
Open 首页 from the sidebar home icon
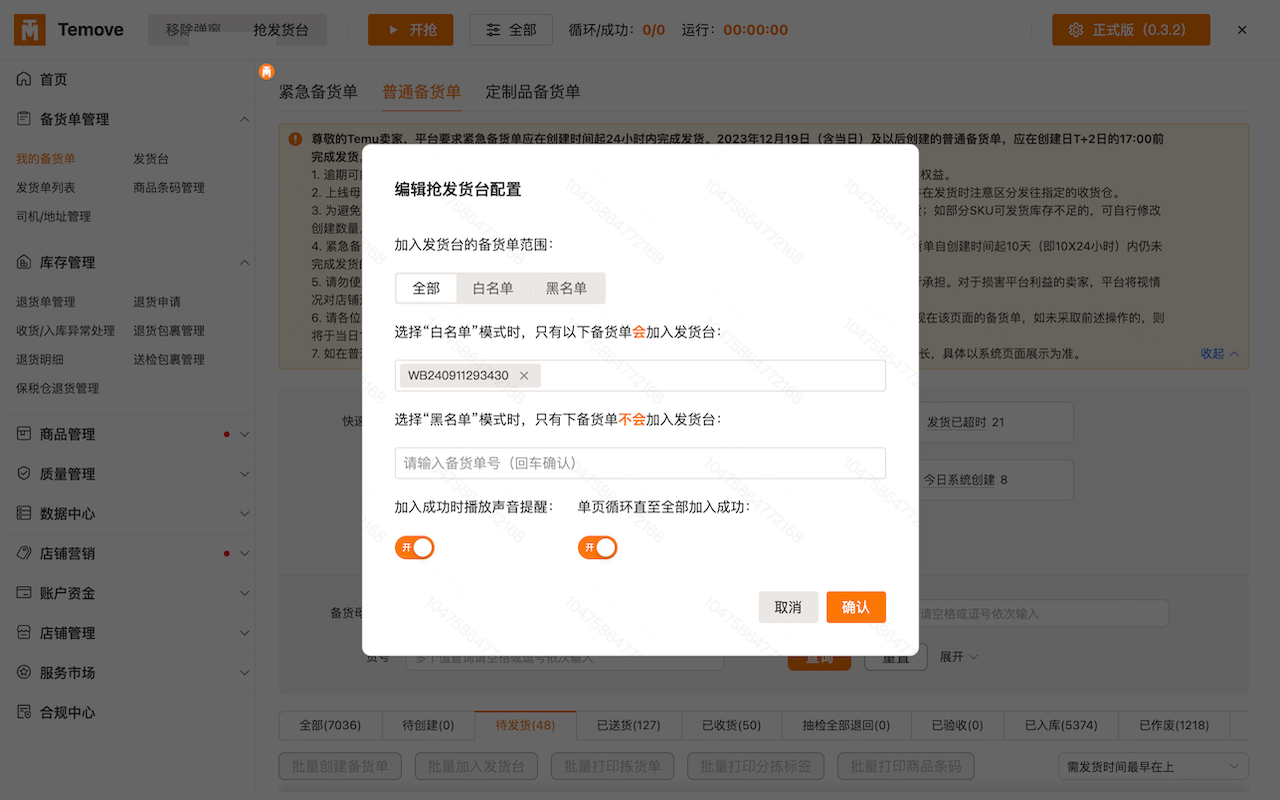click(x=25, y=79)
